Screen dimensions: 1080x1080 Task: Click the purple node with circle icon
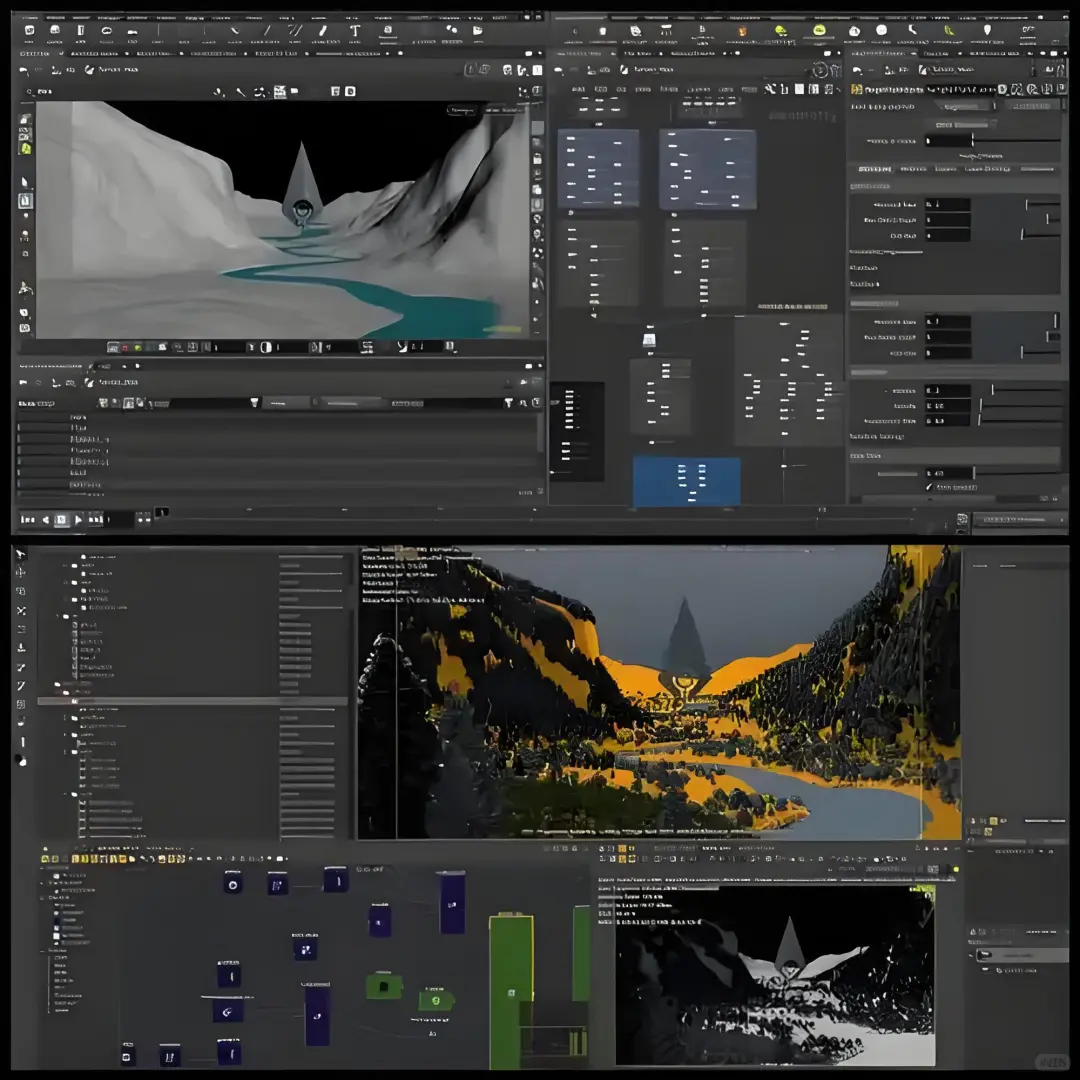[x=232, y=884]
